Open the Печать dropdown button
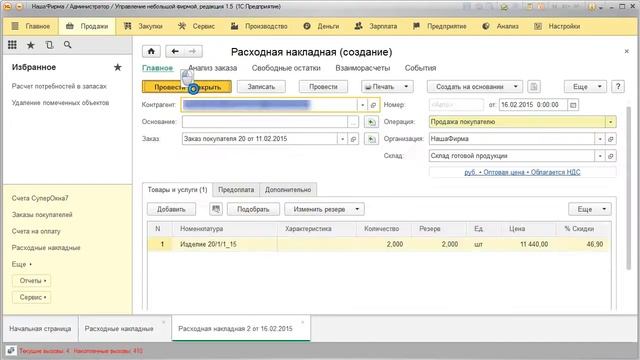The height and width of the screenshot is (360, 640). click(x=387, y=87)
